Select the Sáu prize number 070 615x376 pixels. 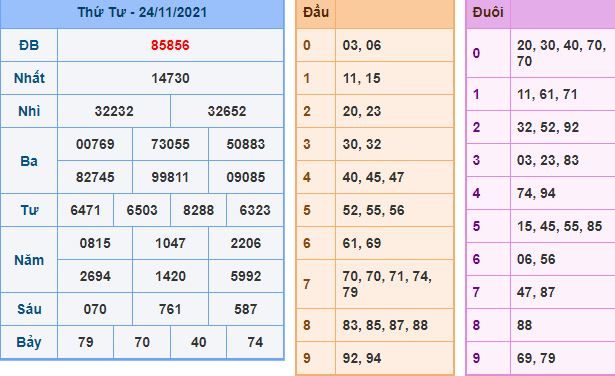pos(95,309)
